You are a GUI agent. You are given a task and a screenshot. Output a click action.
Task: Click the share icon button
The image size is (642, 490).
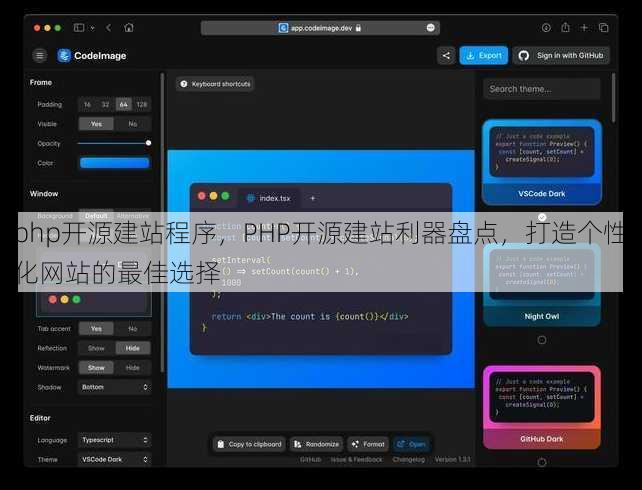point(446,55)
